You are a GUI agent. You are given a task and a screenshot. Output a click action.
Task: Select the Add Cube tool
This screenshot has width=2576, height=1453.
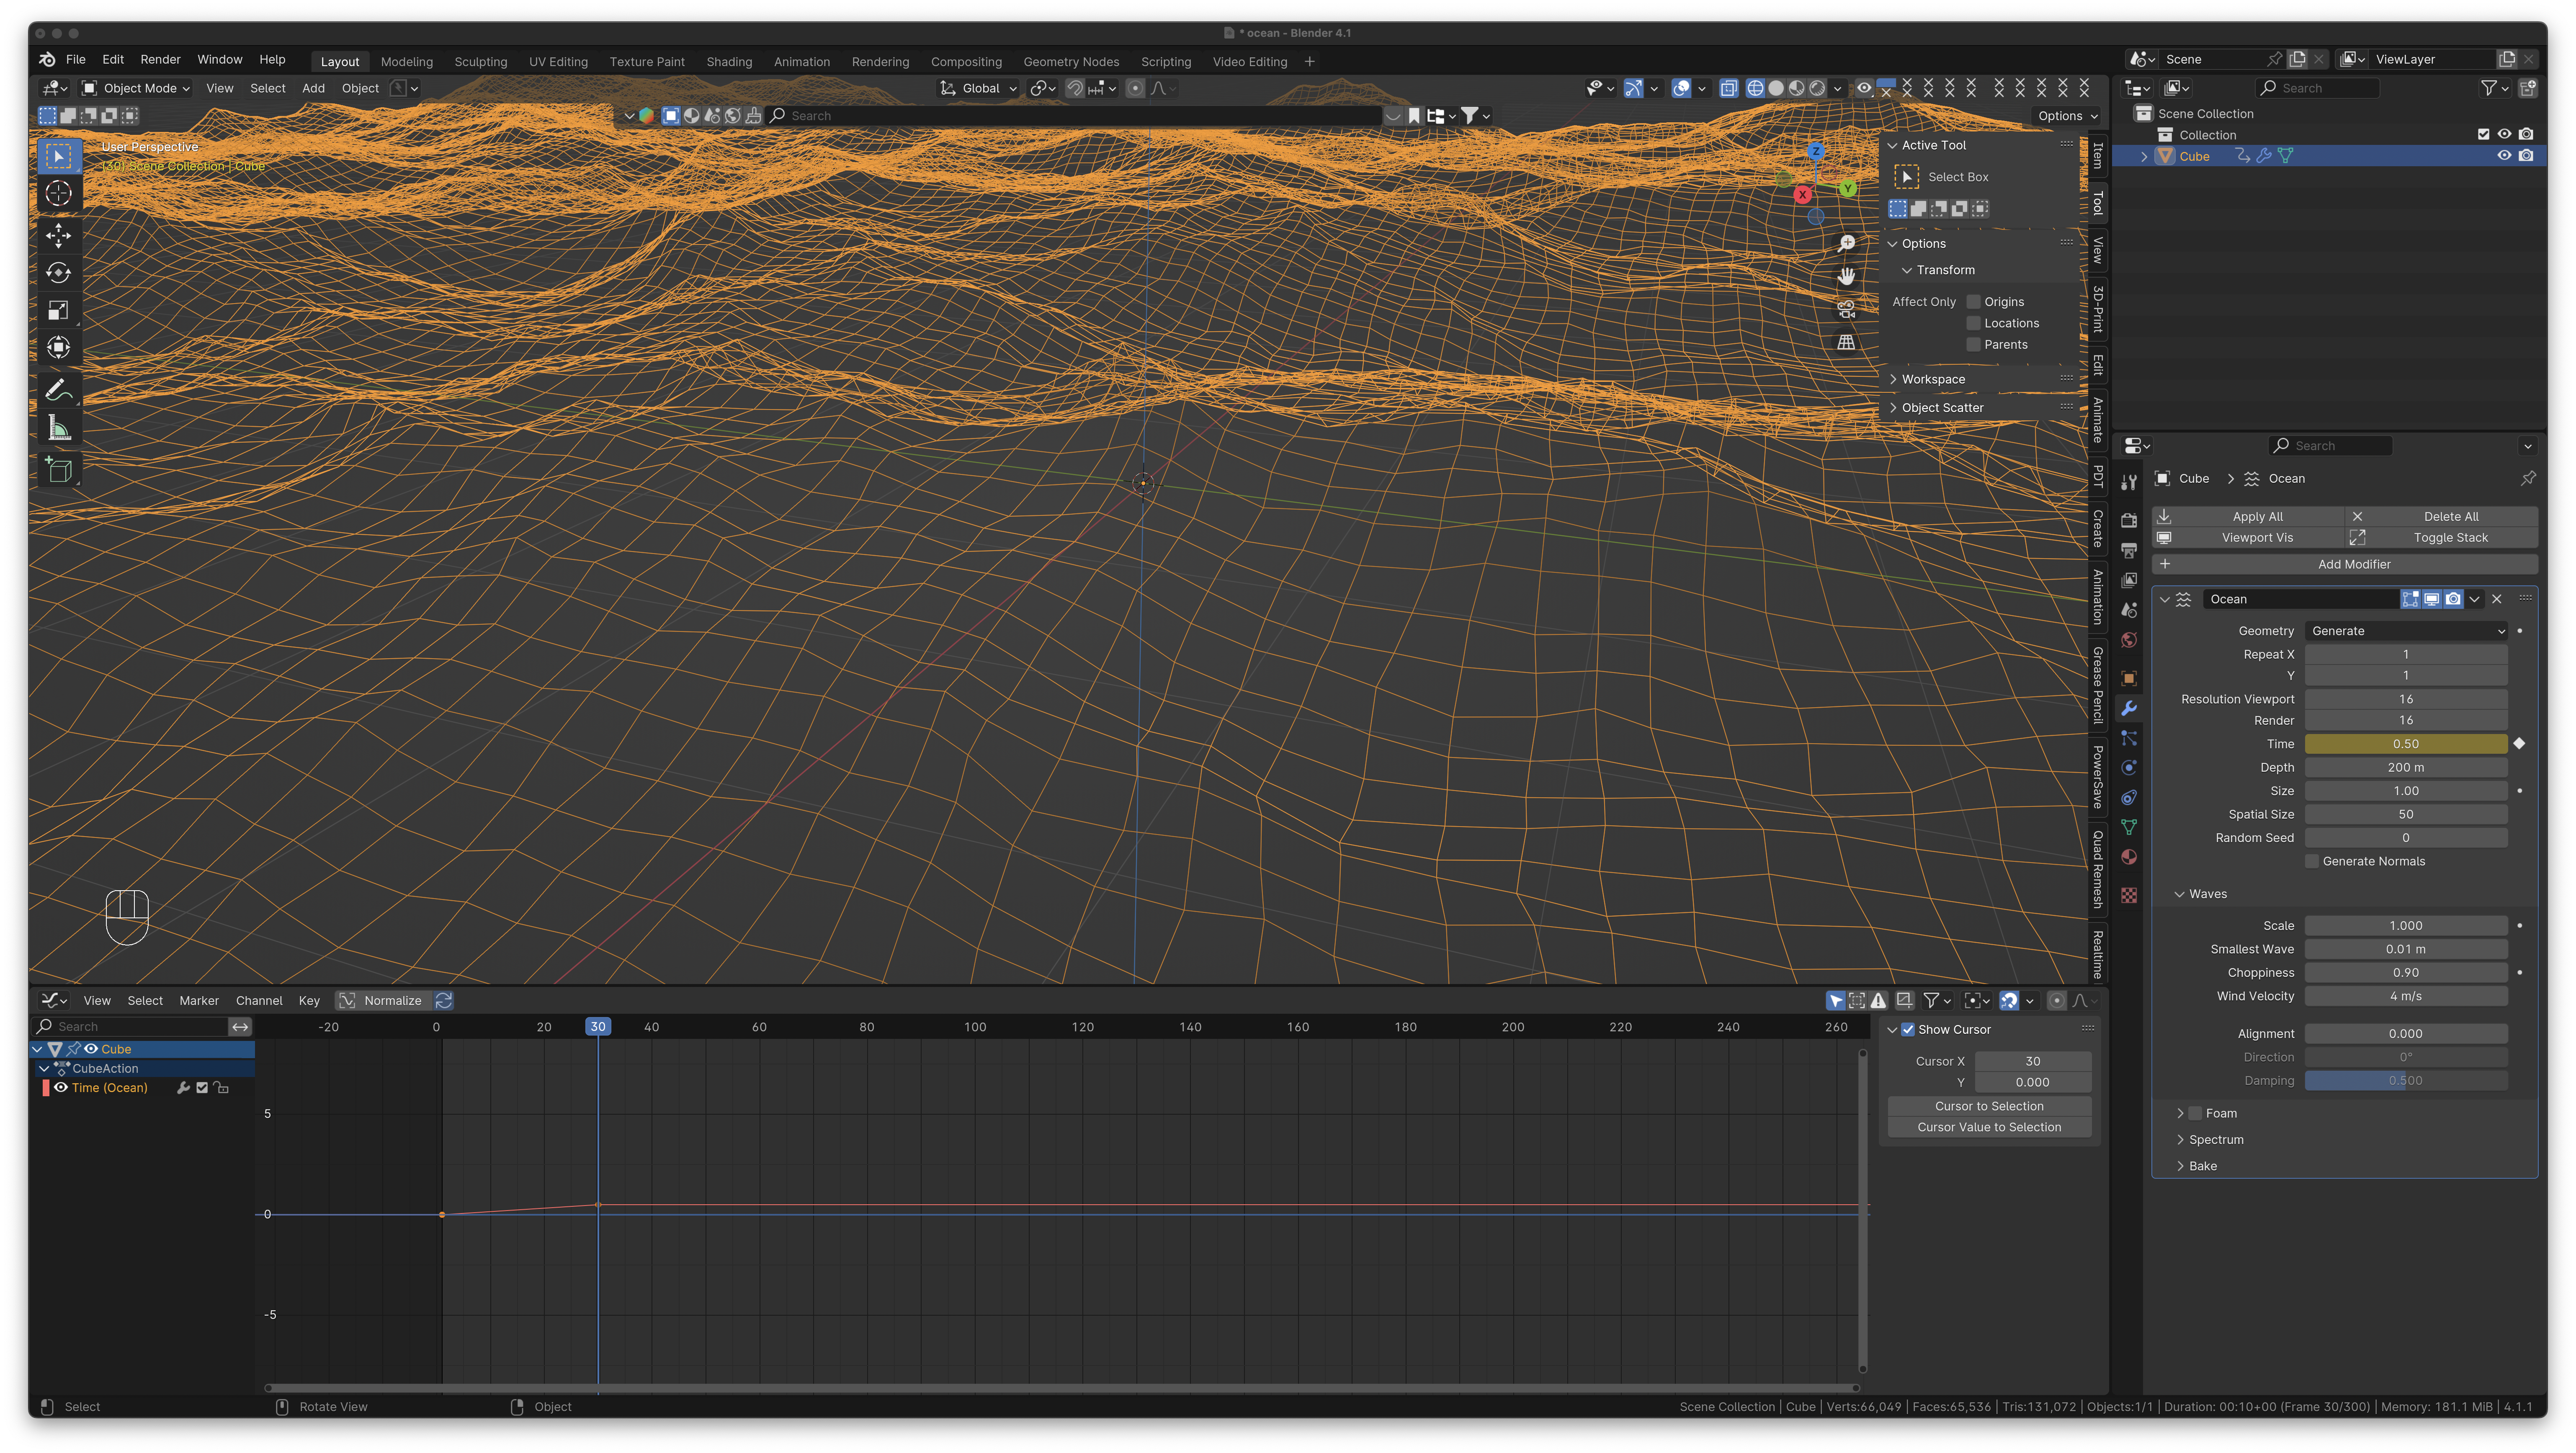pos(59,469)
